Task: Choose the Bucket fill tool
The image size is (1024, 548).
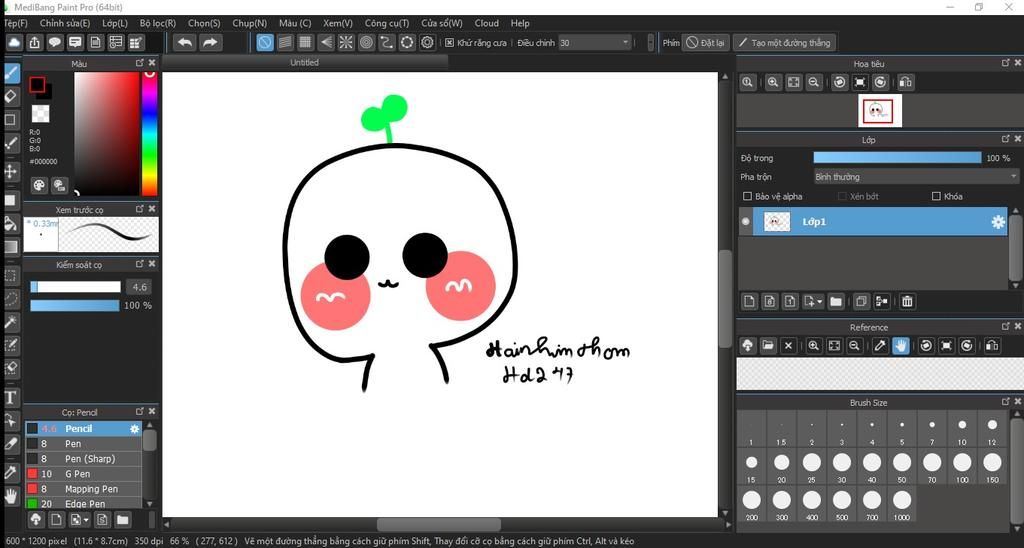Action: pos(11,224)
